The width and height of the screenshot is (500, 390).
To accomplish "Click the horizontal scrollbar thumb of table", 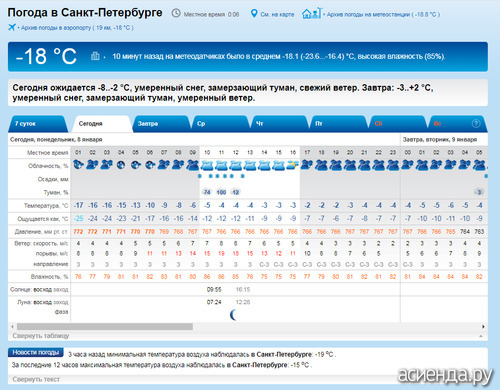I will 105,327.
